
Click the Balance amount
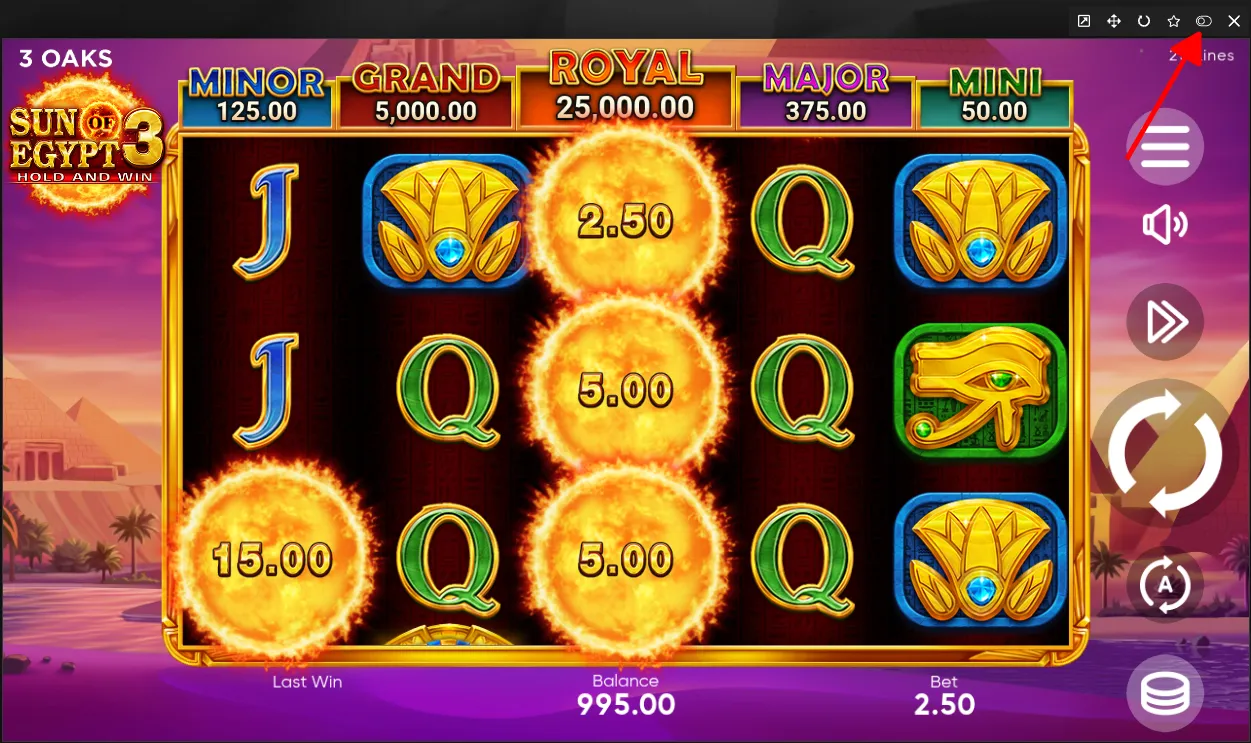coord(626,704)
